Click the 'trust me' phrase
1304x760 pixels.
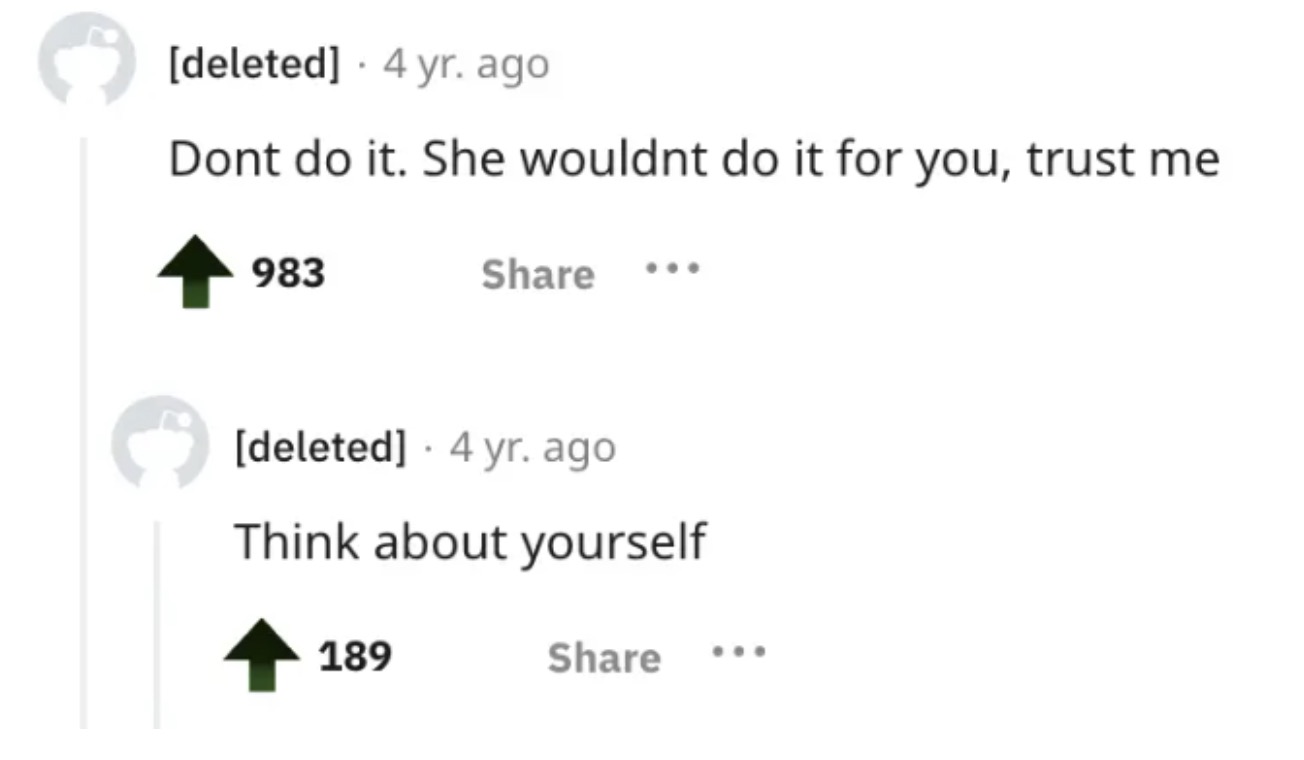point(1123,160)
